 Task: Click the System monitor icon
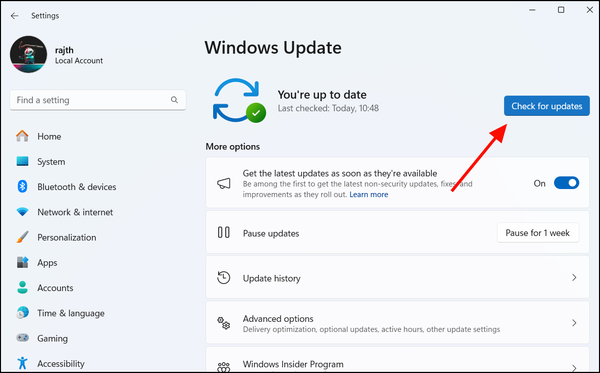pos(22,161)
